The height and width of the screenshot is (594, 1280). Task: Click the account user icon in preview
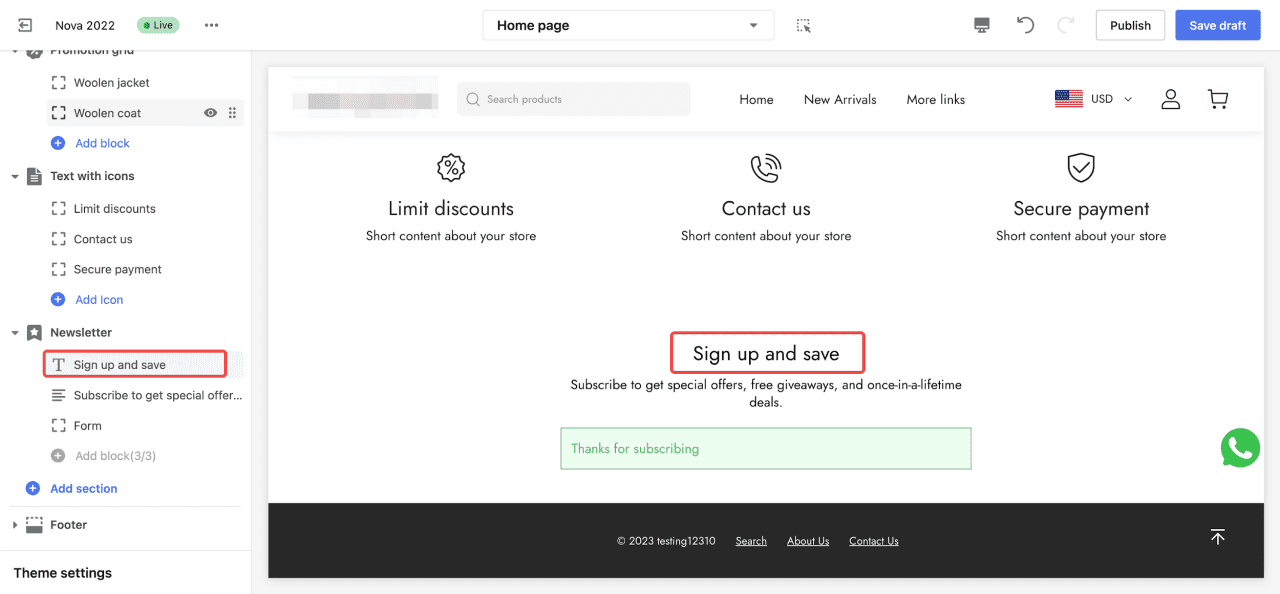1171,99
